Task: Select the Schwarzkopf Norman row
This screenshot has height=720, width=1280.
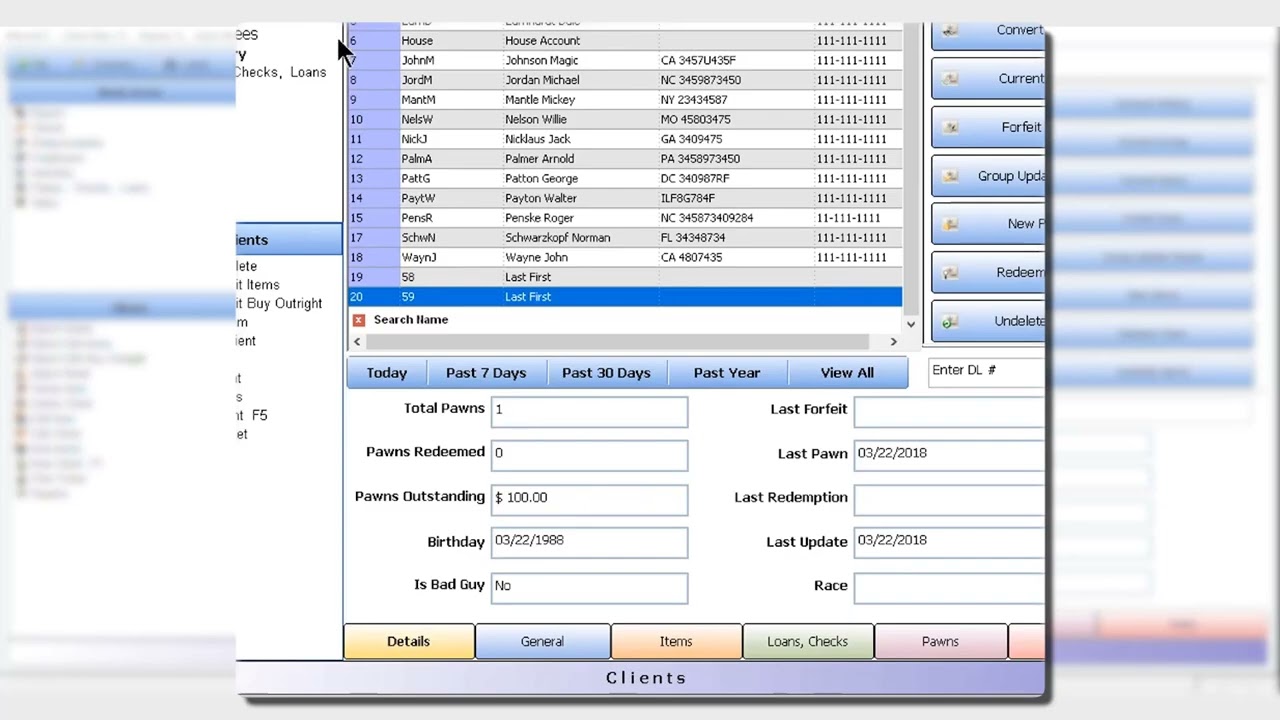Action: coord(625,237)
